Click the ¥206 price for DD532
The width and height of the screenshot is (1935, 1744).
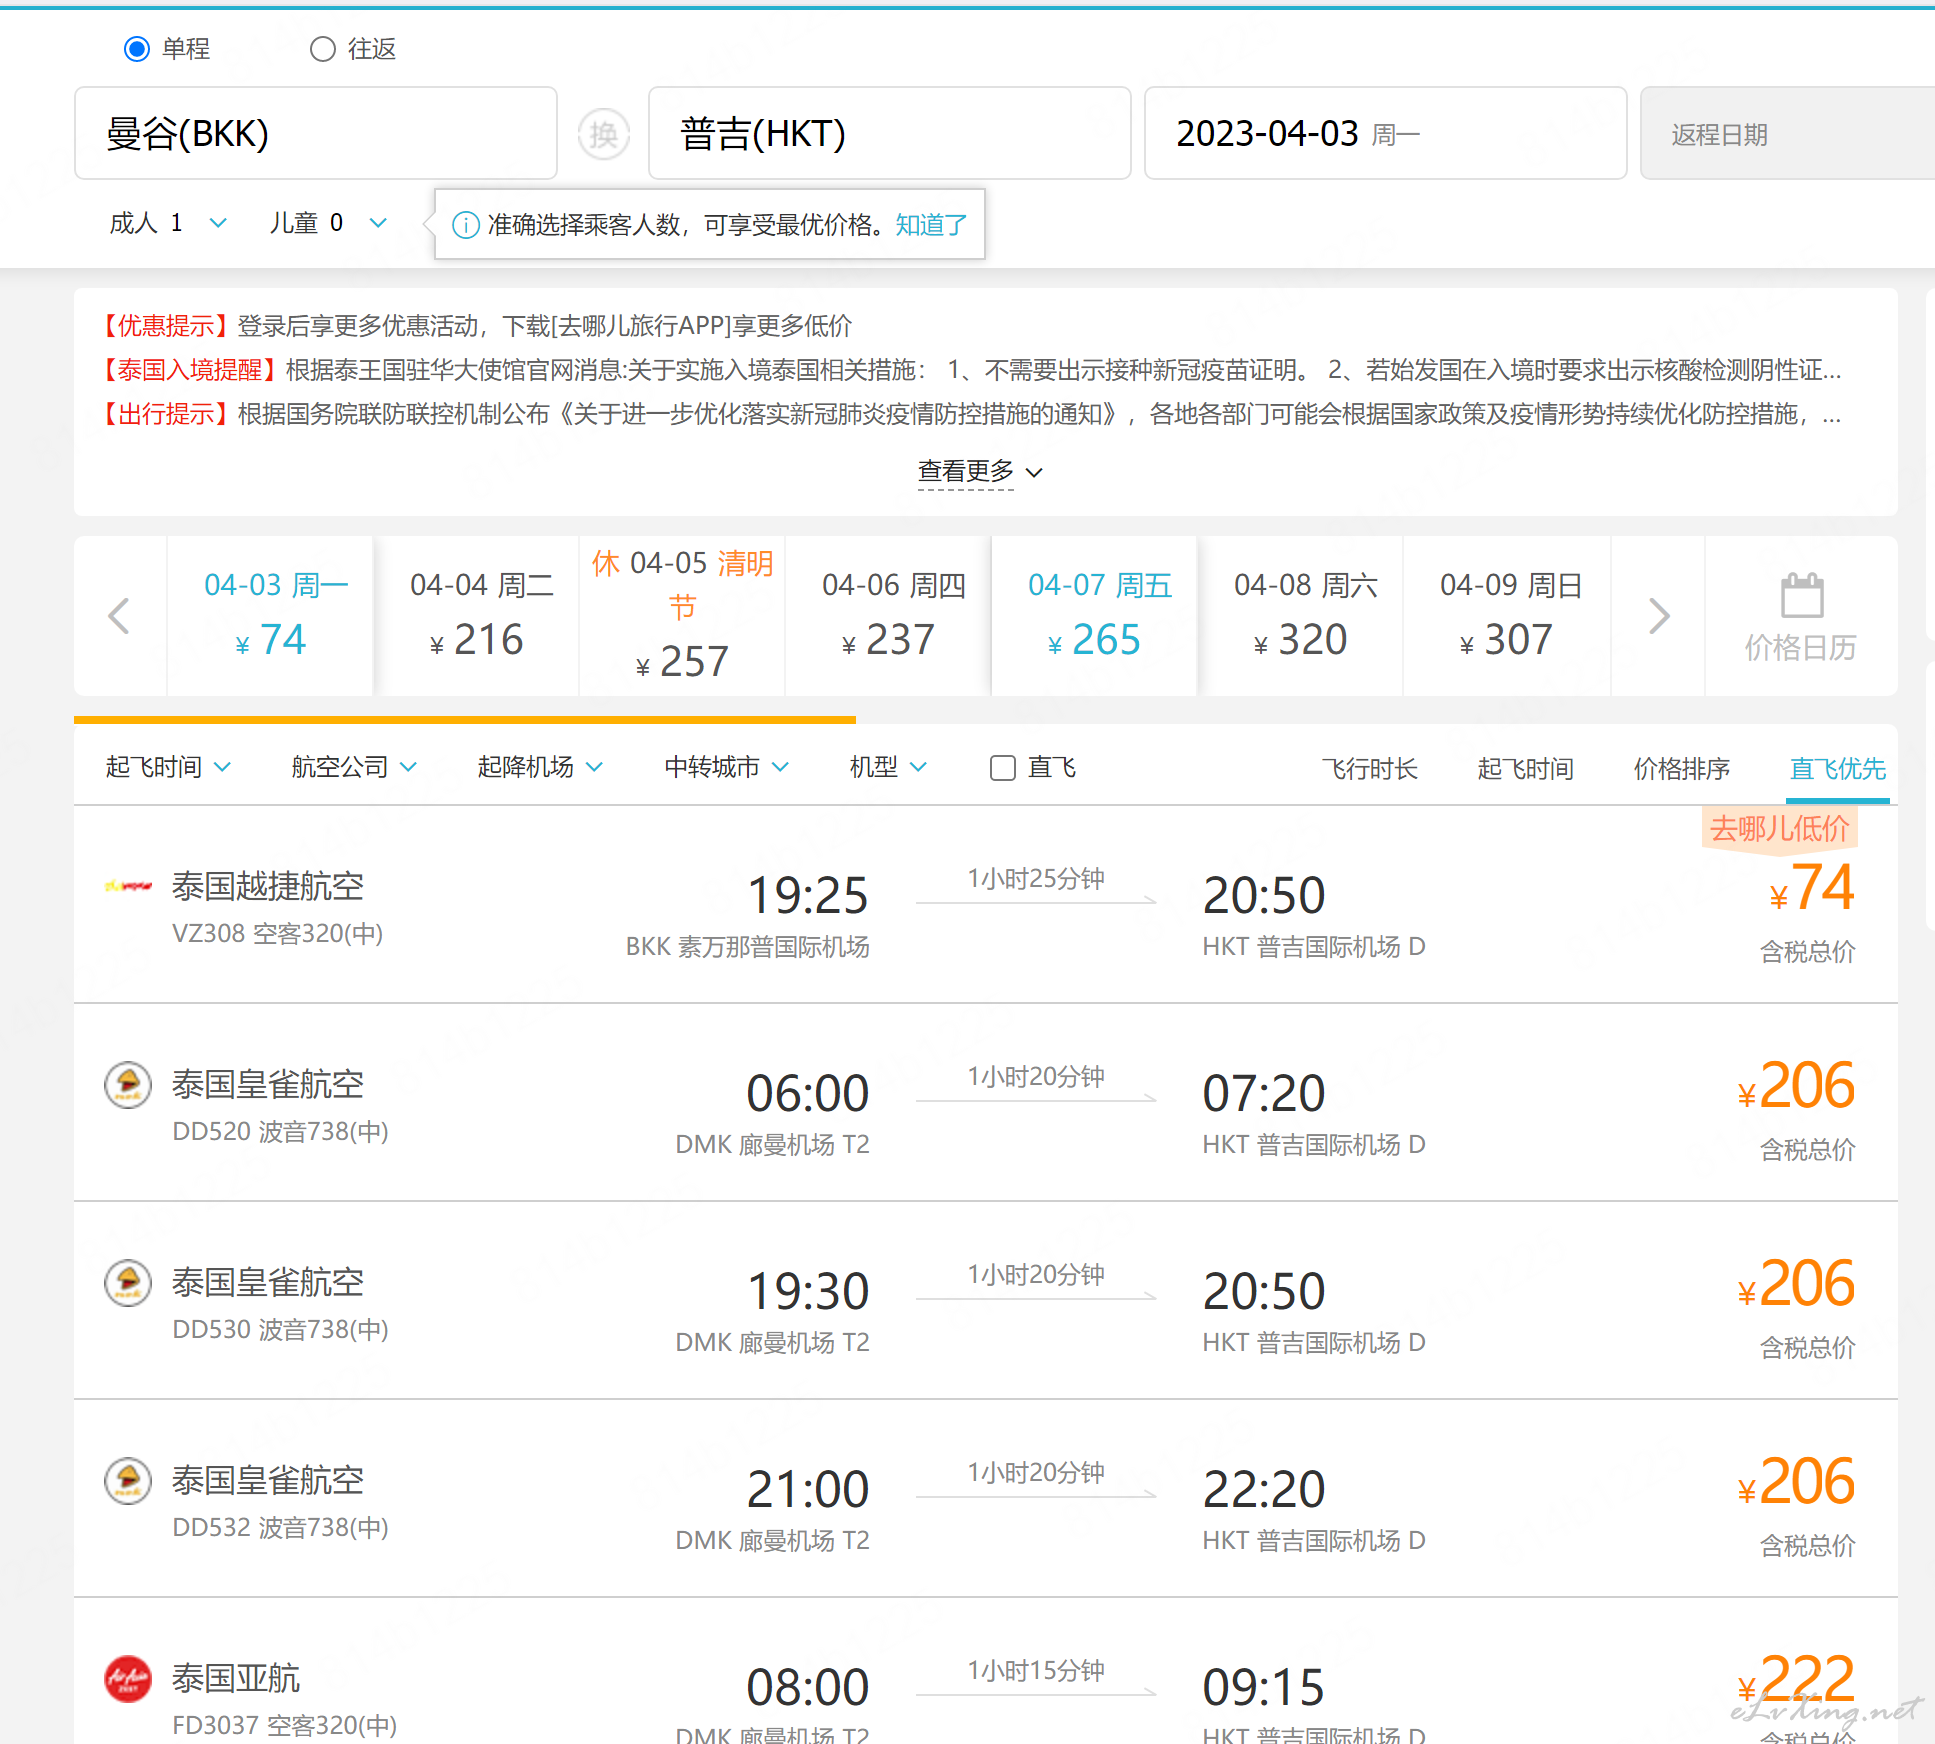[x=1796, y=1482]
